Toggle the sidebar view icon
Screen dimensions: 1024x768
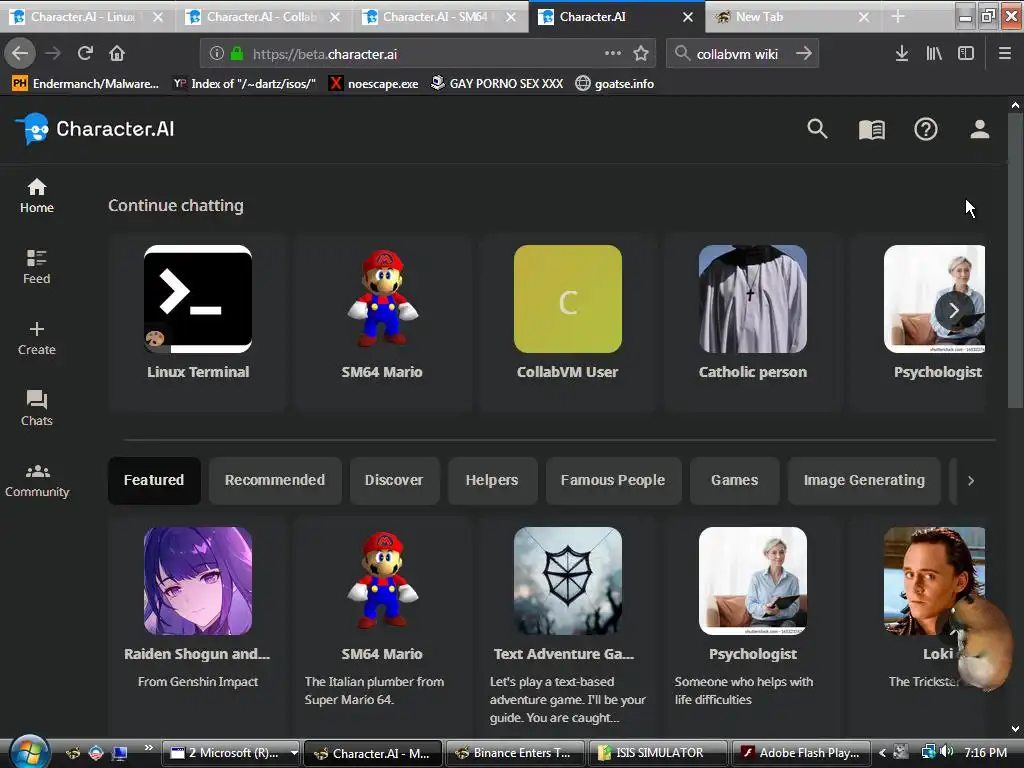[966, 54]
